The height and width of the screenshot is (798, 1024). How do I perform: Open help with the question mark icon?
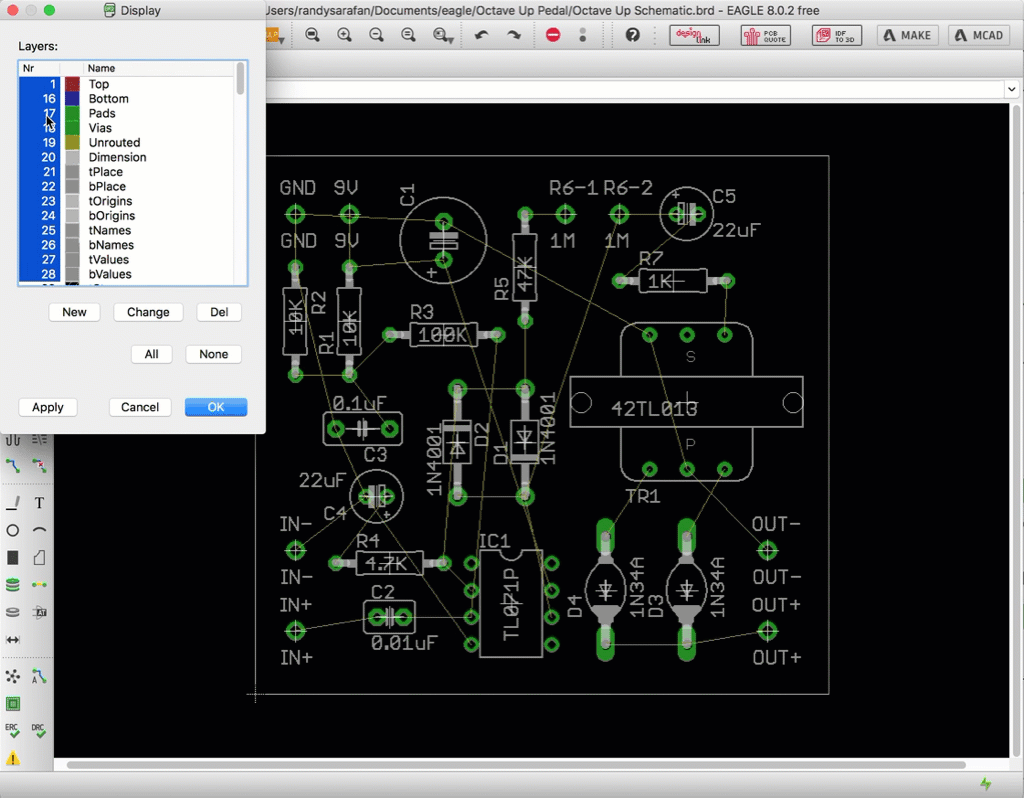(632, 35)
